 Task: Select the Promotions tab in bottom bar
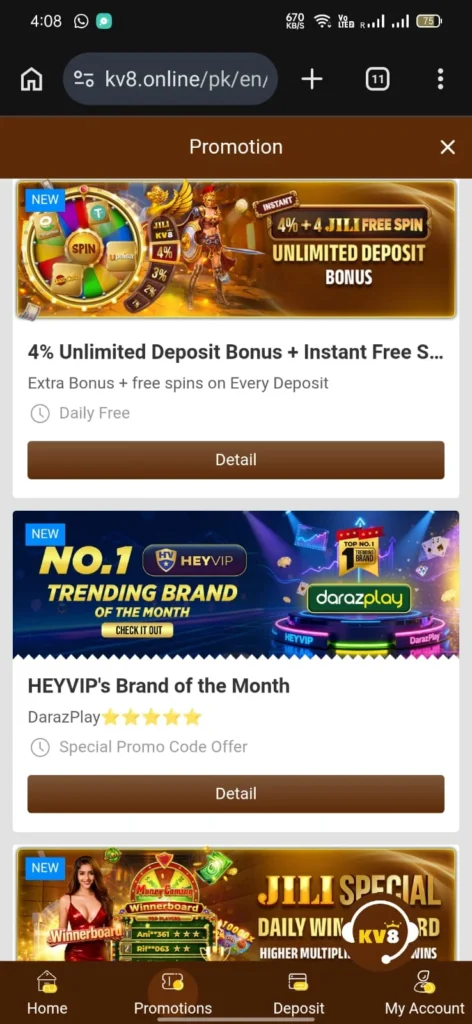pos(172,993)
